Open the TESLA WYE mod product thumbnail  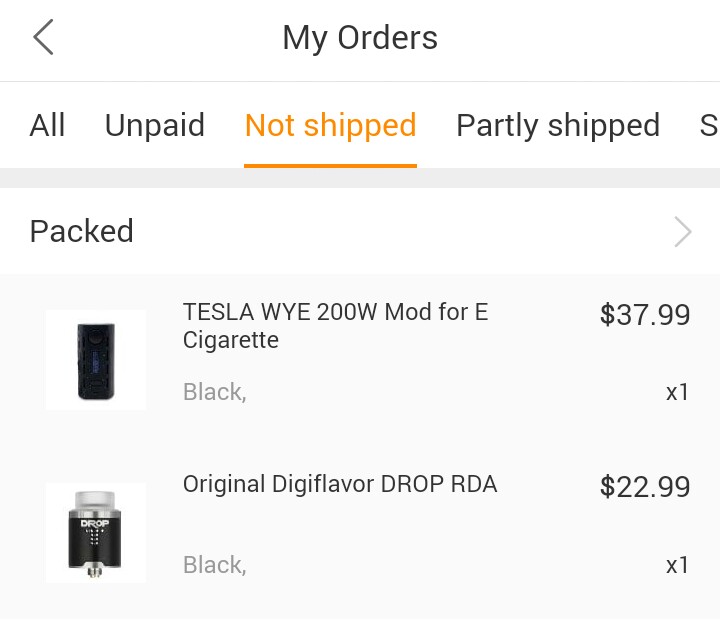pos(96,360)
